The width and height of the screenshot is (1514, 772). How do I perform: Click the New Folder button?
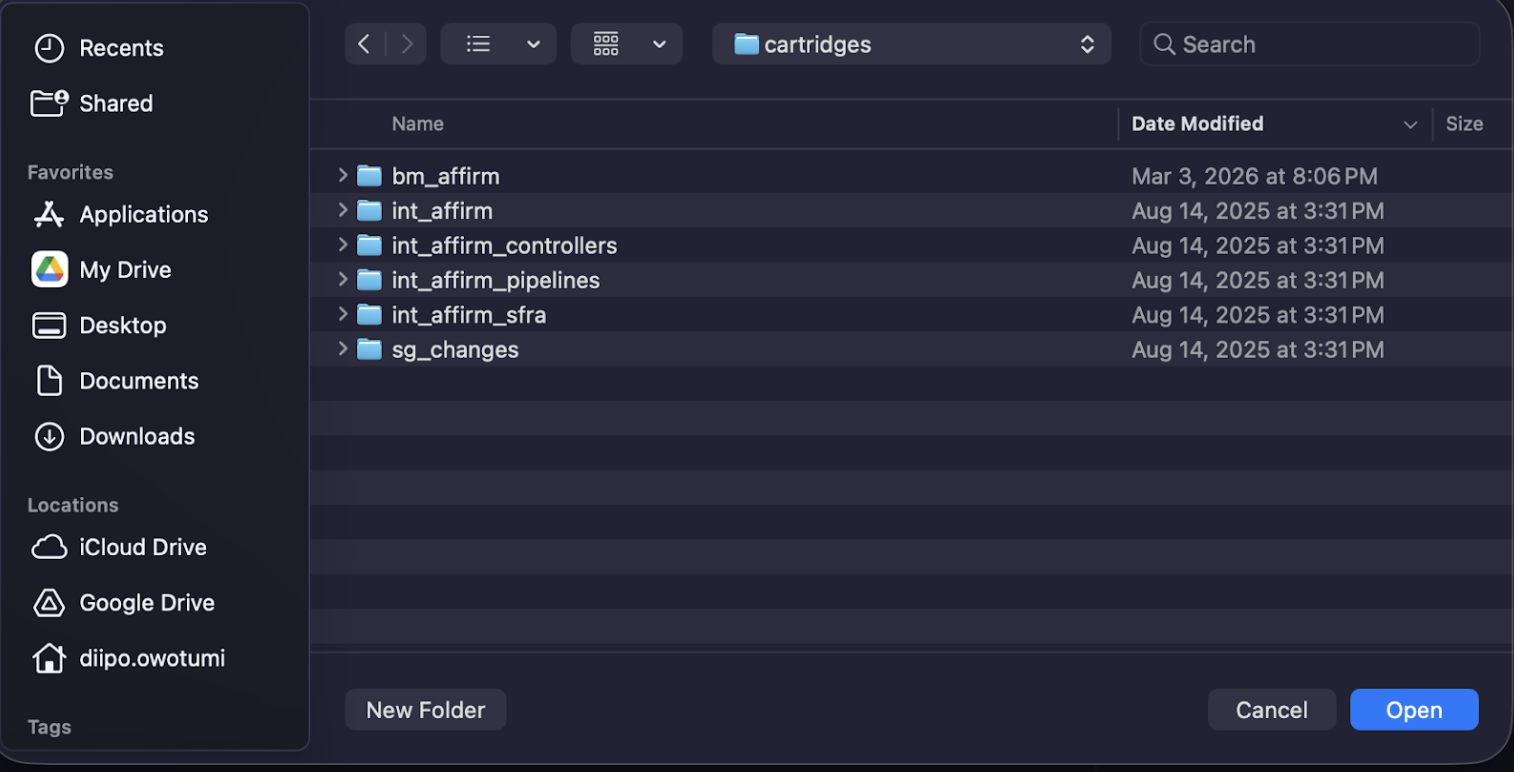(424, 709)
